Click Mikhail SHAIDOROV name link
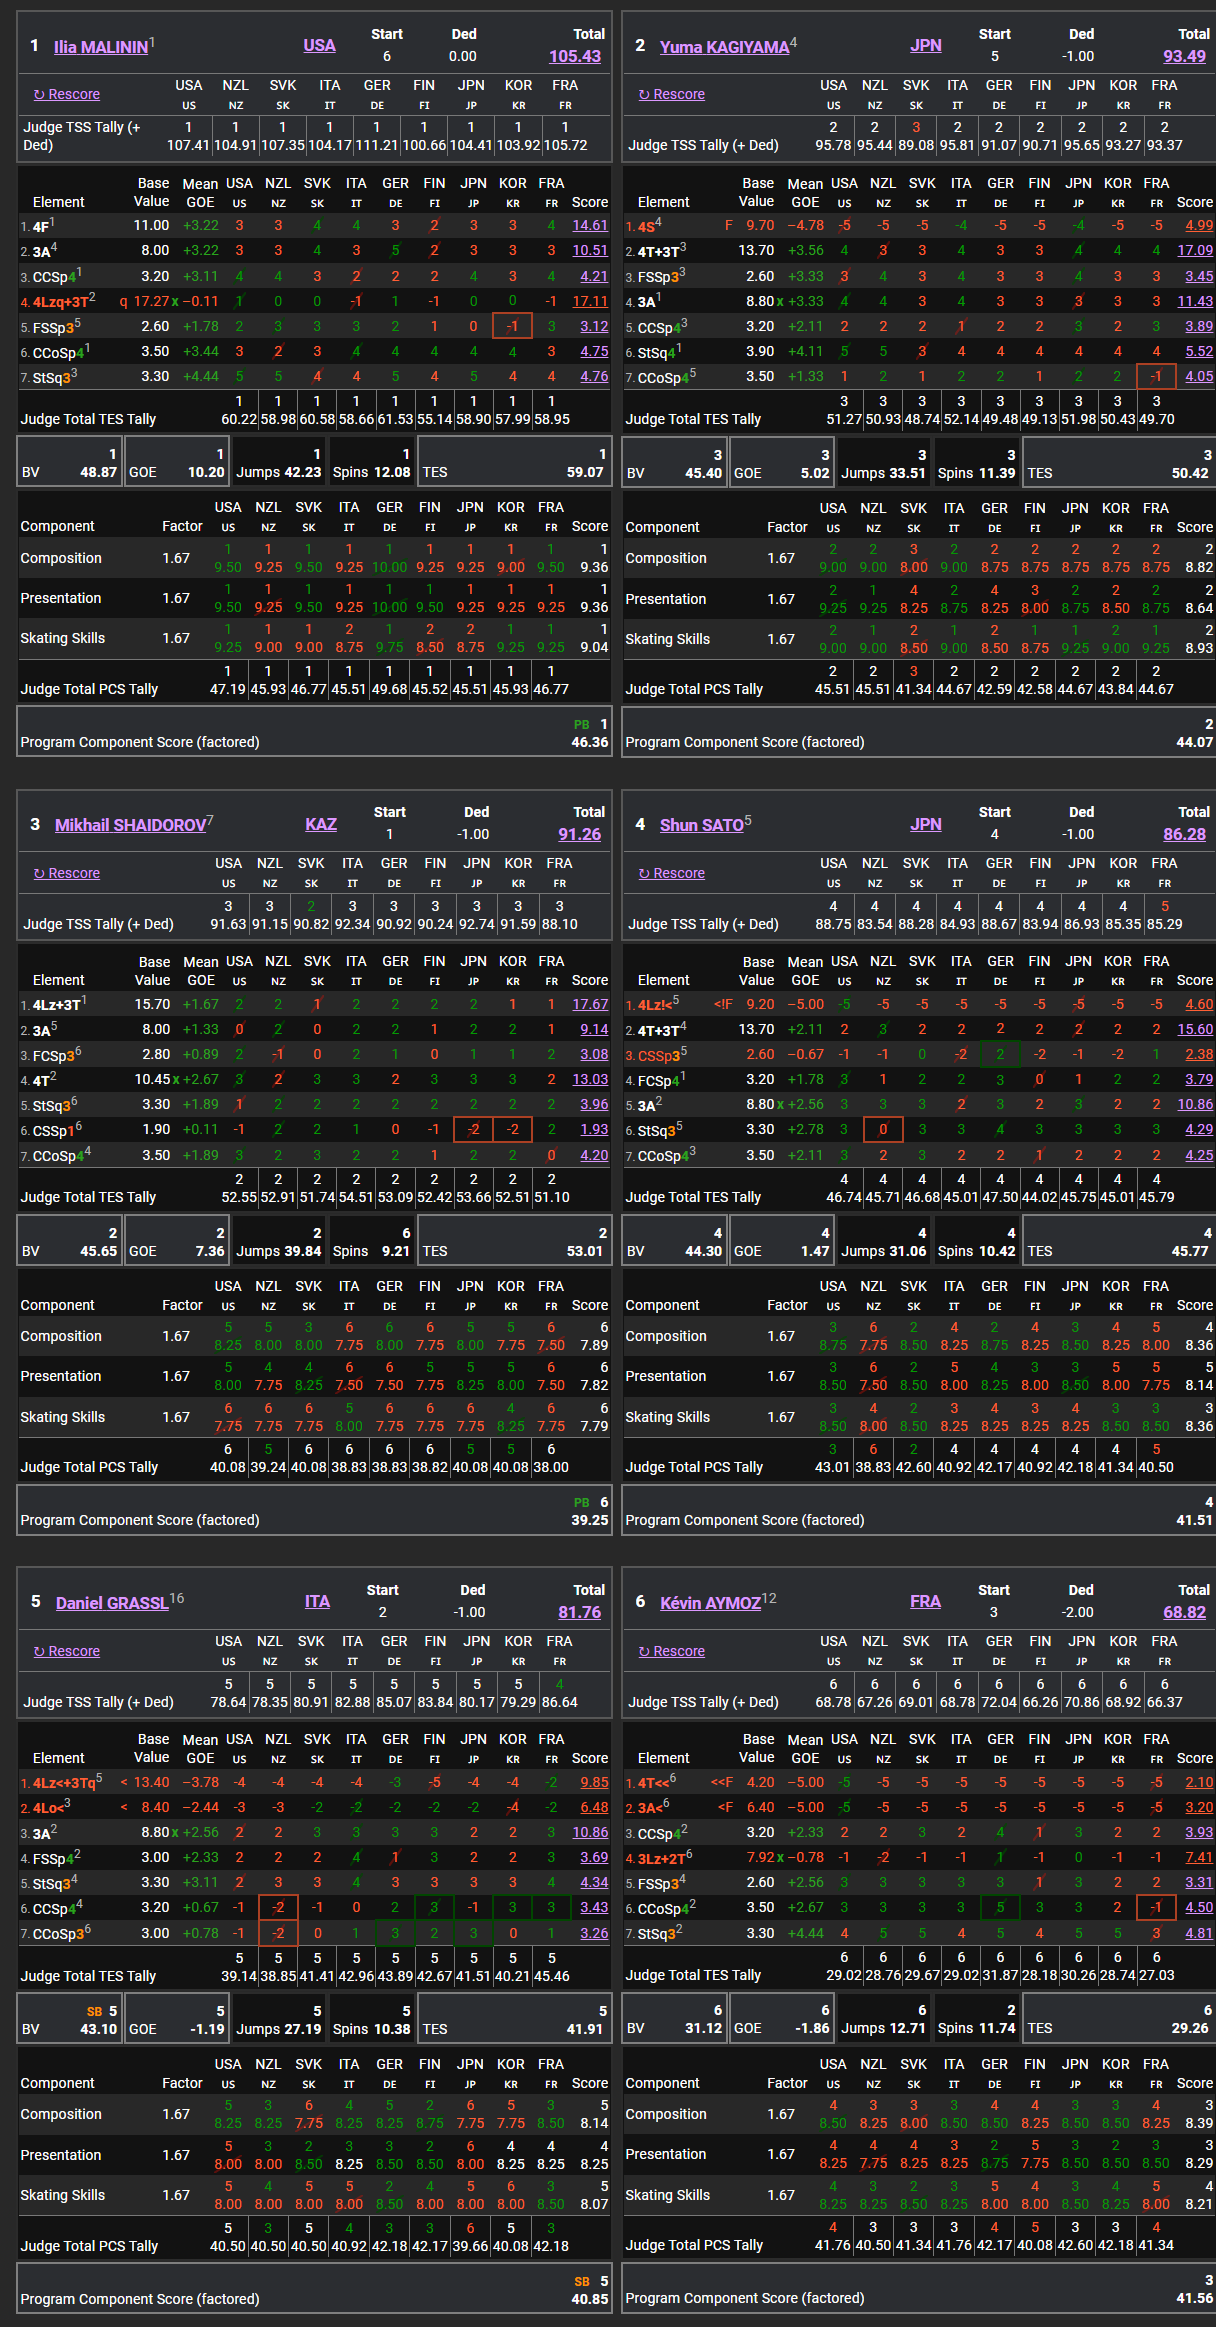Image resolution: width=1216 pixels, height=2327 pixels. tap(130, 825)
